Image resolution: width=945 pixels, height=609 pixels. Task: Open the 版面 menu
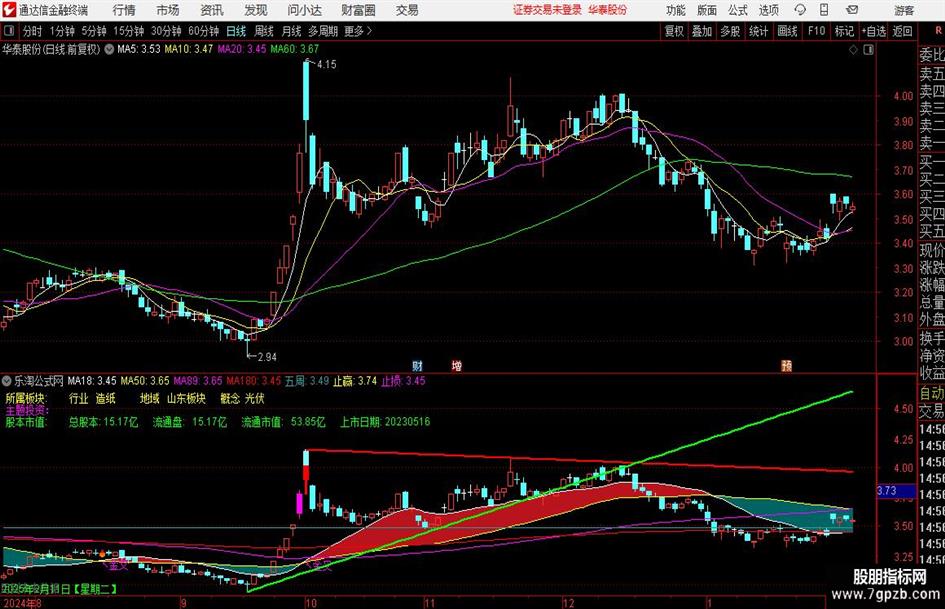706,10
